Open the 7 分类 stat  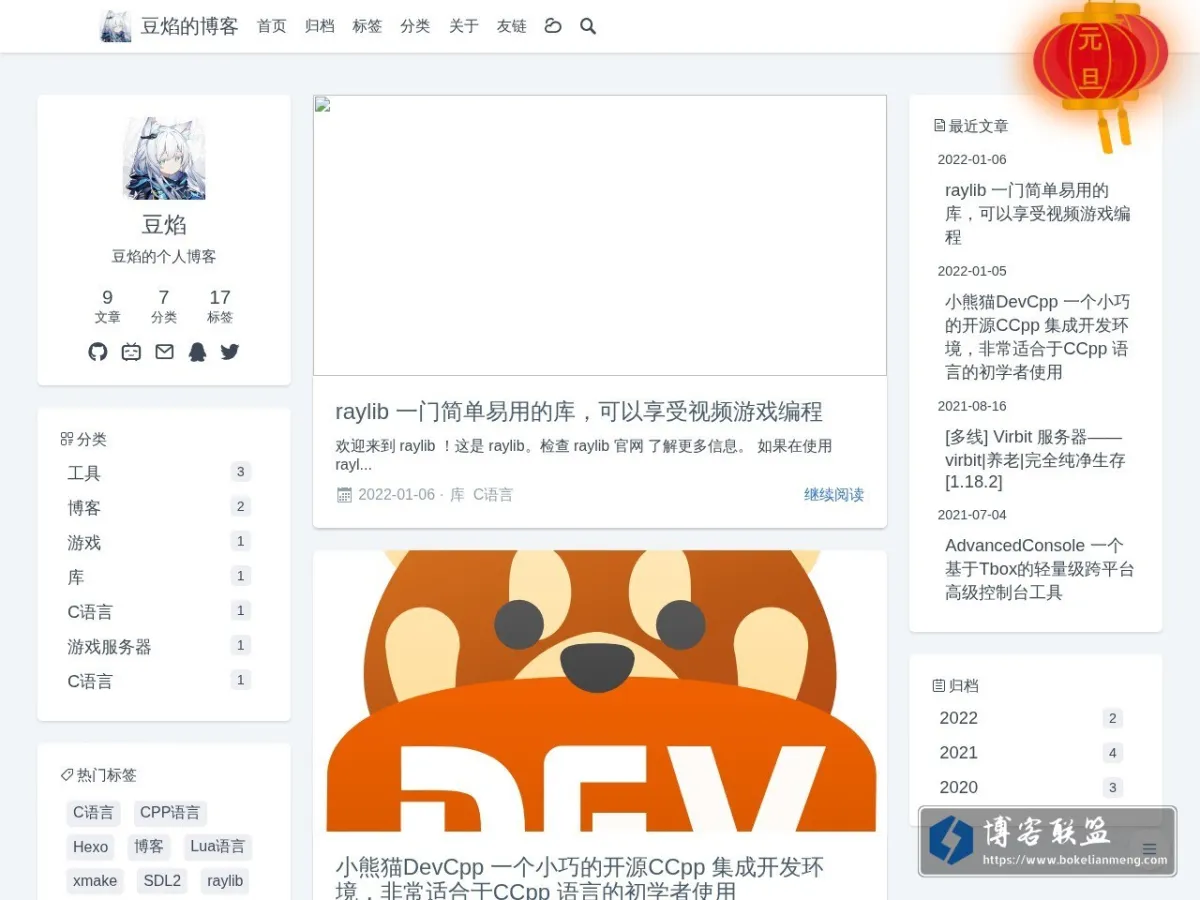(x=164, y=306)
